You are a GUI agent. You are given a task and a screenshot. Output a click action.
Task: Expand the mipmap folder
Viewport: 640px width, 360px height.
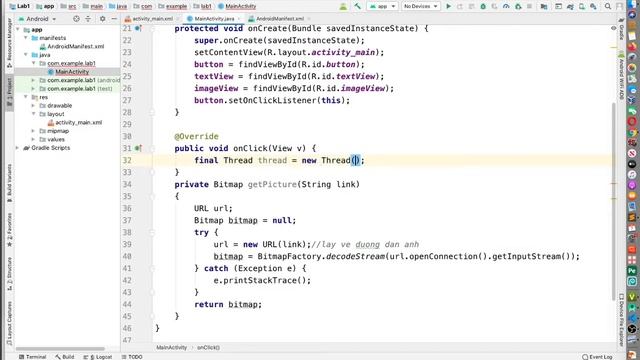34,131
